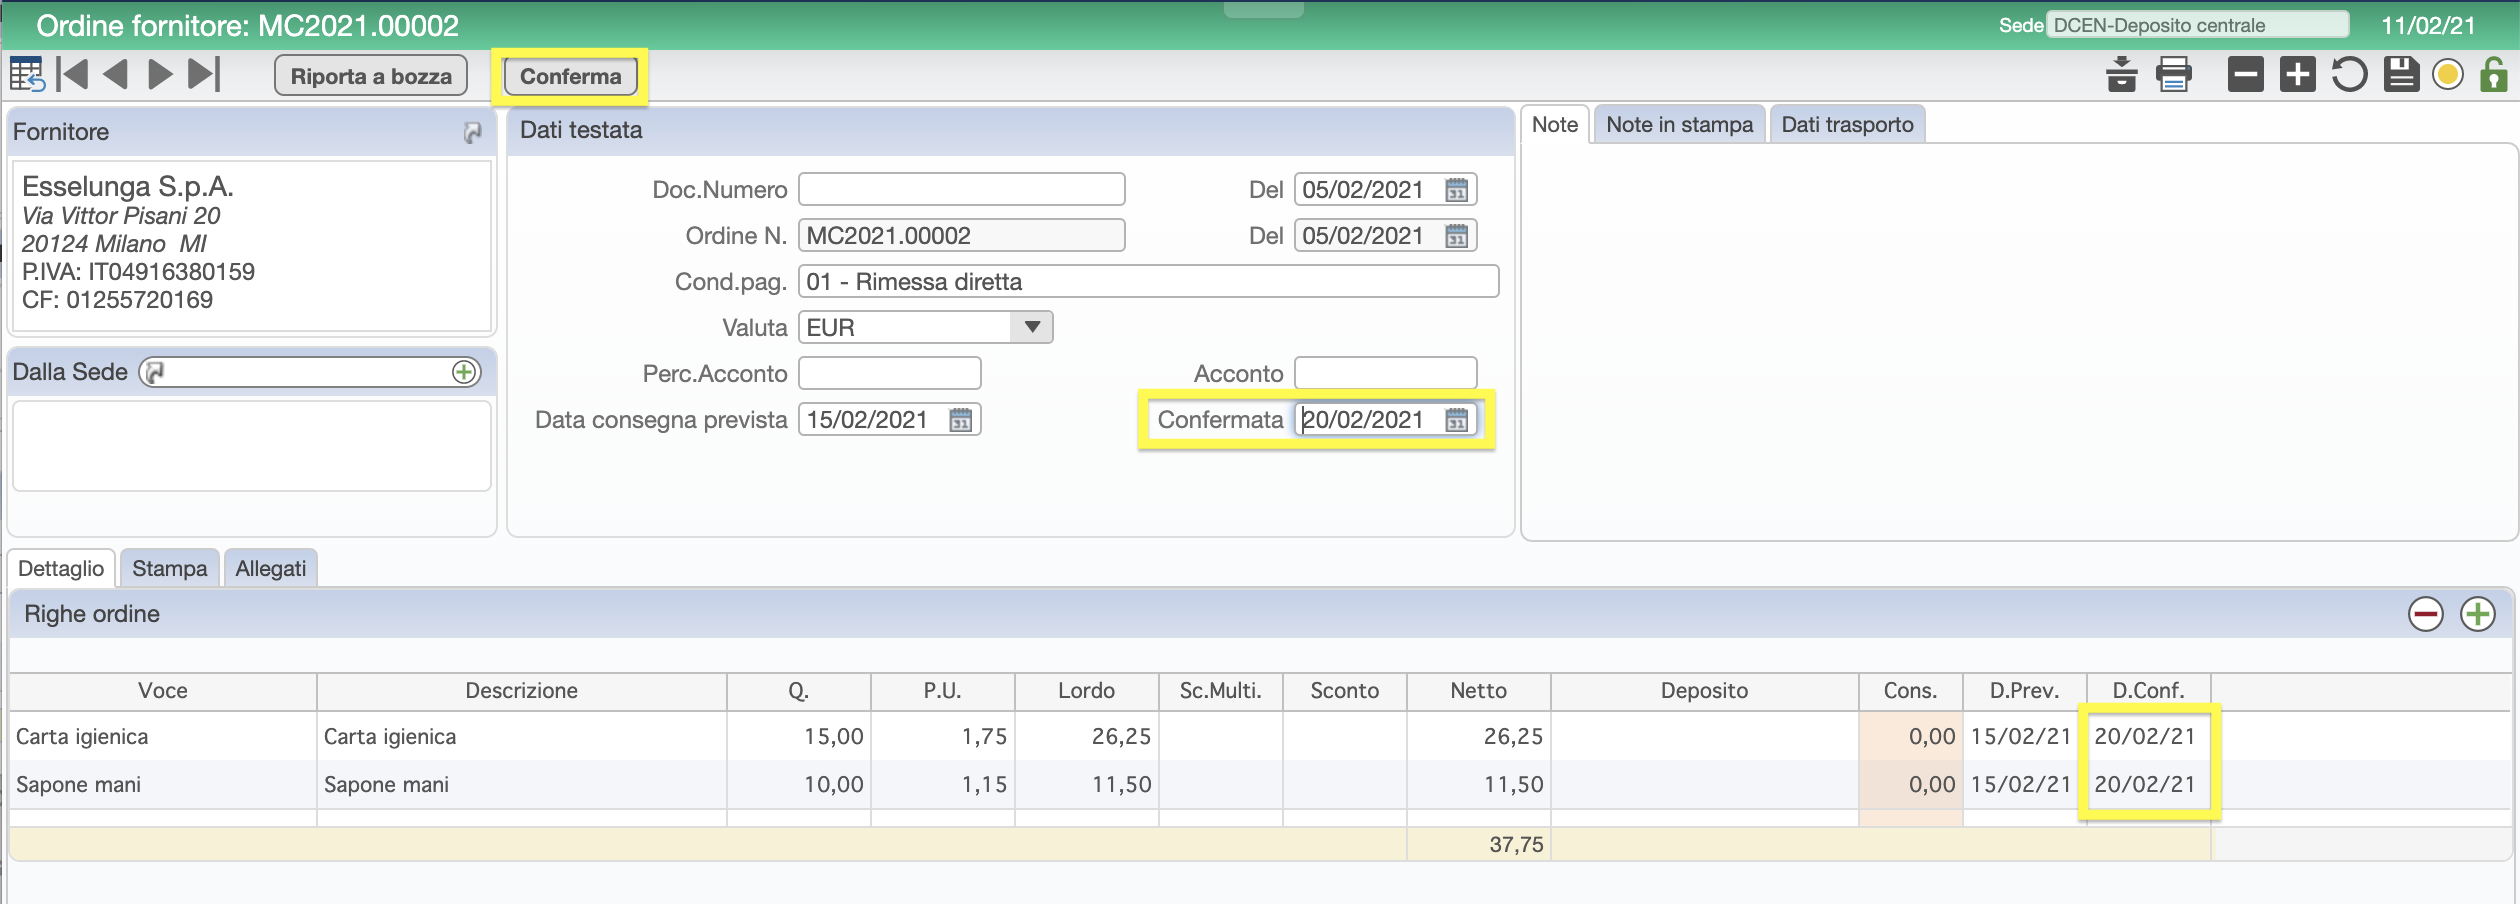Click the Dalla Sede text area
The image size is (2520, 904).
point(252,446)
